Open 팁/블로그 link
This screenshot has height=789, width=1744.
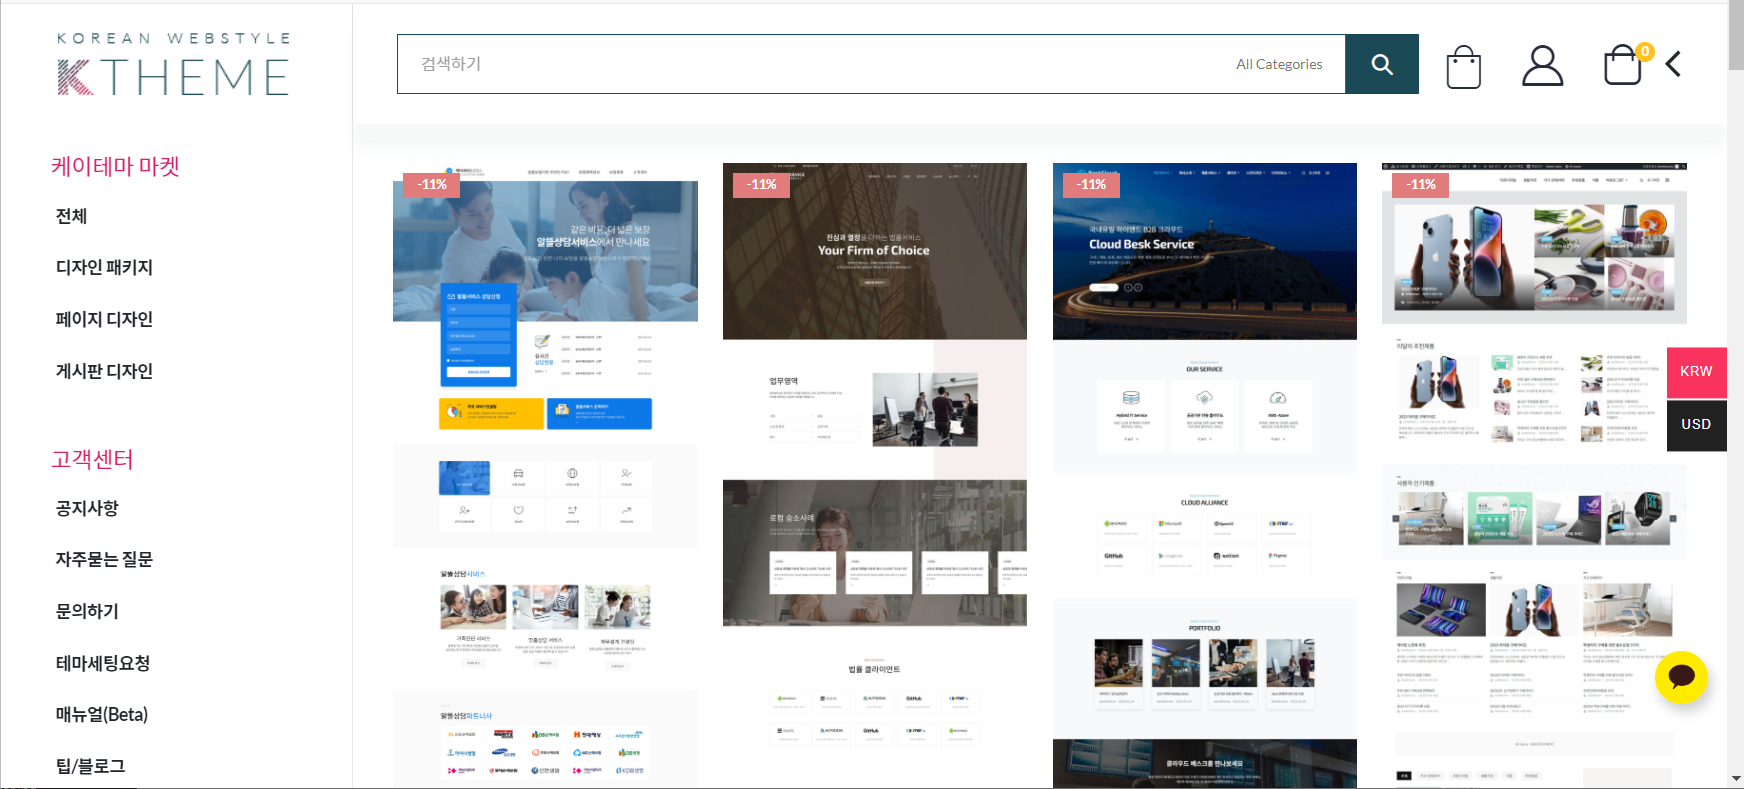click(90, 767)
